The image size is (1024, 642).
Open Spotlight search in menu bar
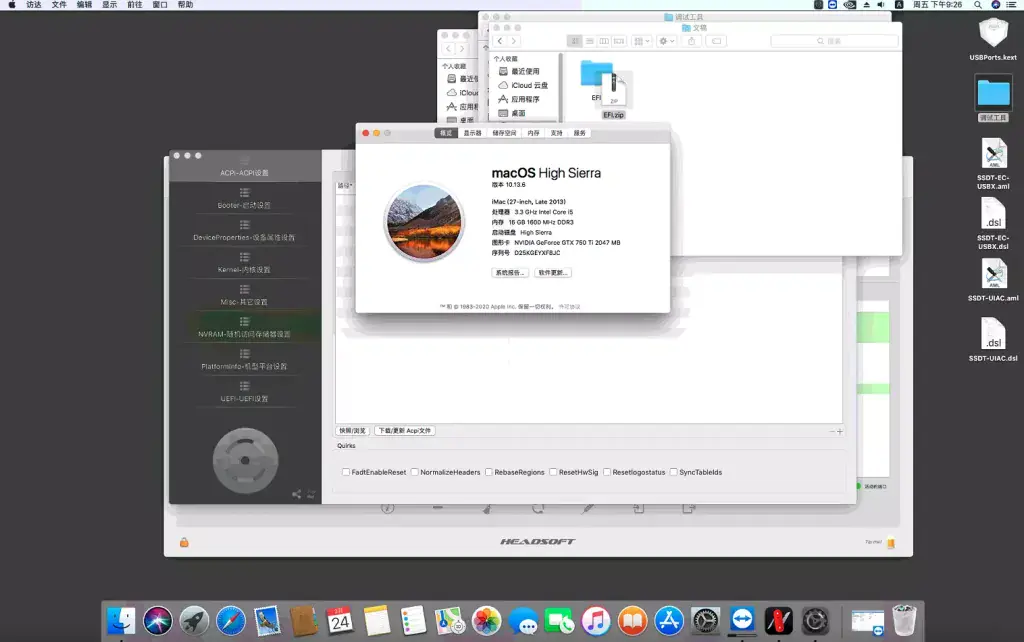click(978, 5)
